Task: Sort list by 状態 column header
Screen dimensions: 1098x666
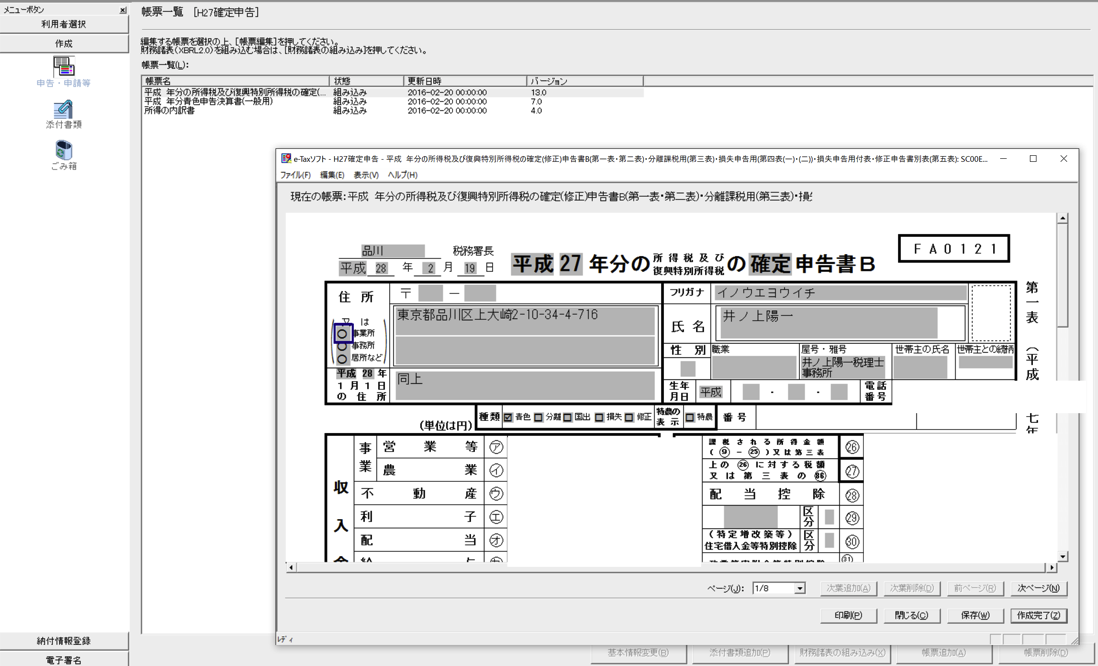Action: point(367,81)
